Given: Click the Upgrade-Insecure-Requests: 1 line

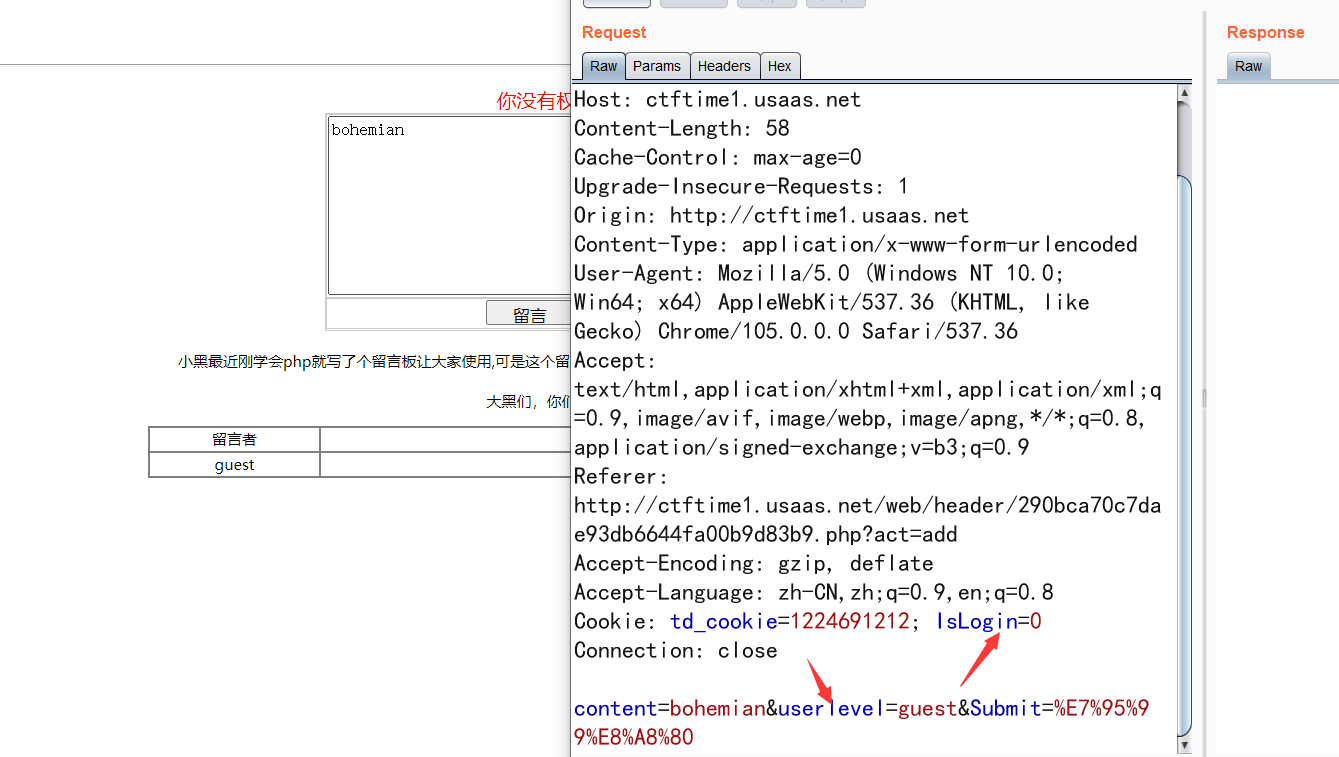Looking at the screenshot, I should (x=741, y=187).
